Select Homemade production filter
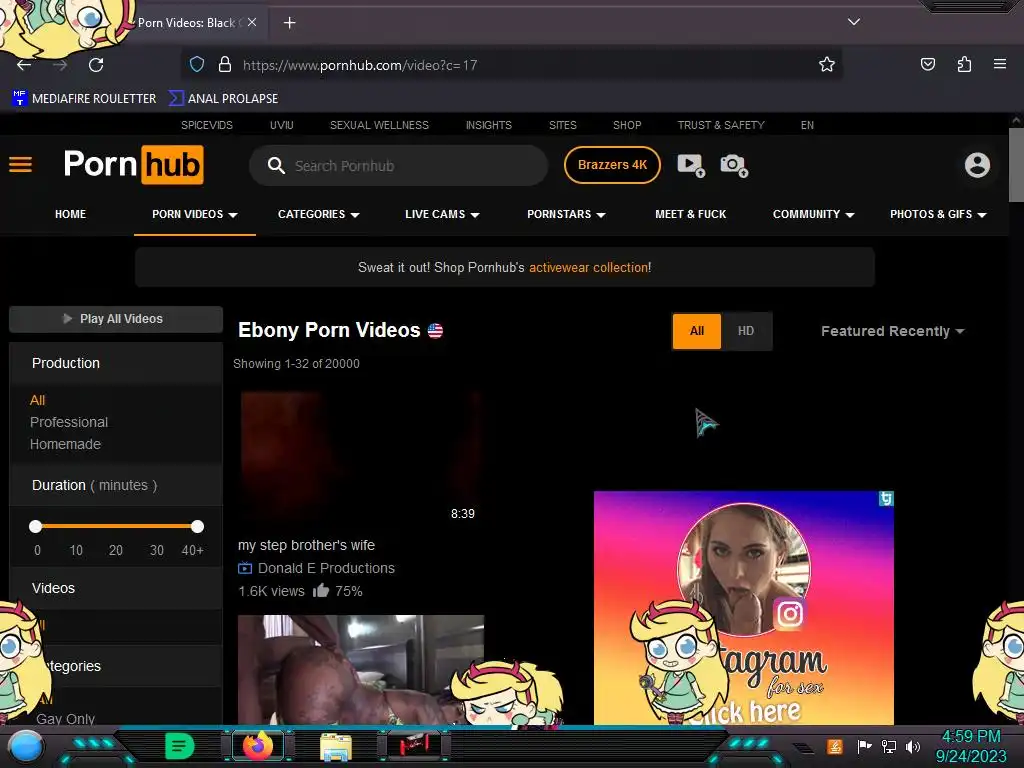The image size is (1024, 768). [x=65, y=444]
